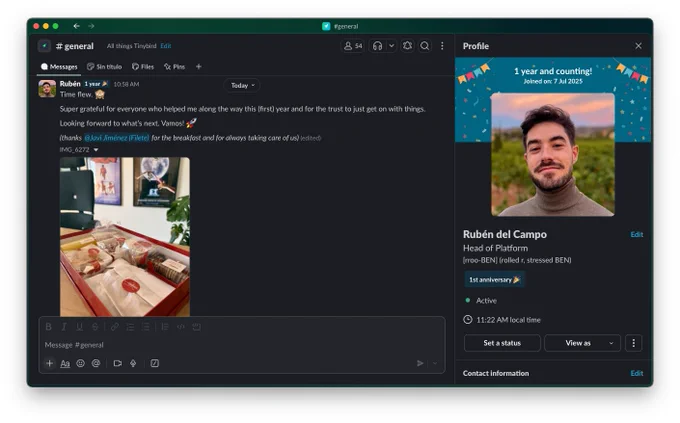Record a video clip with camera icon
Viewport: 680px width, 423px height.
118,363
